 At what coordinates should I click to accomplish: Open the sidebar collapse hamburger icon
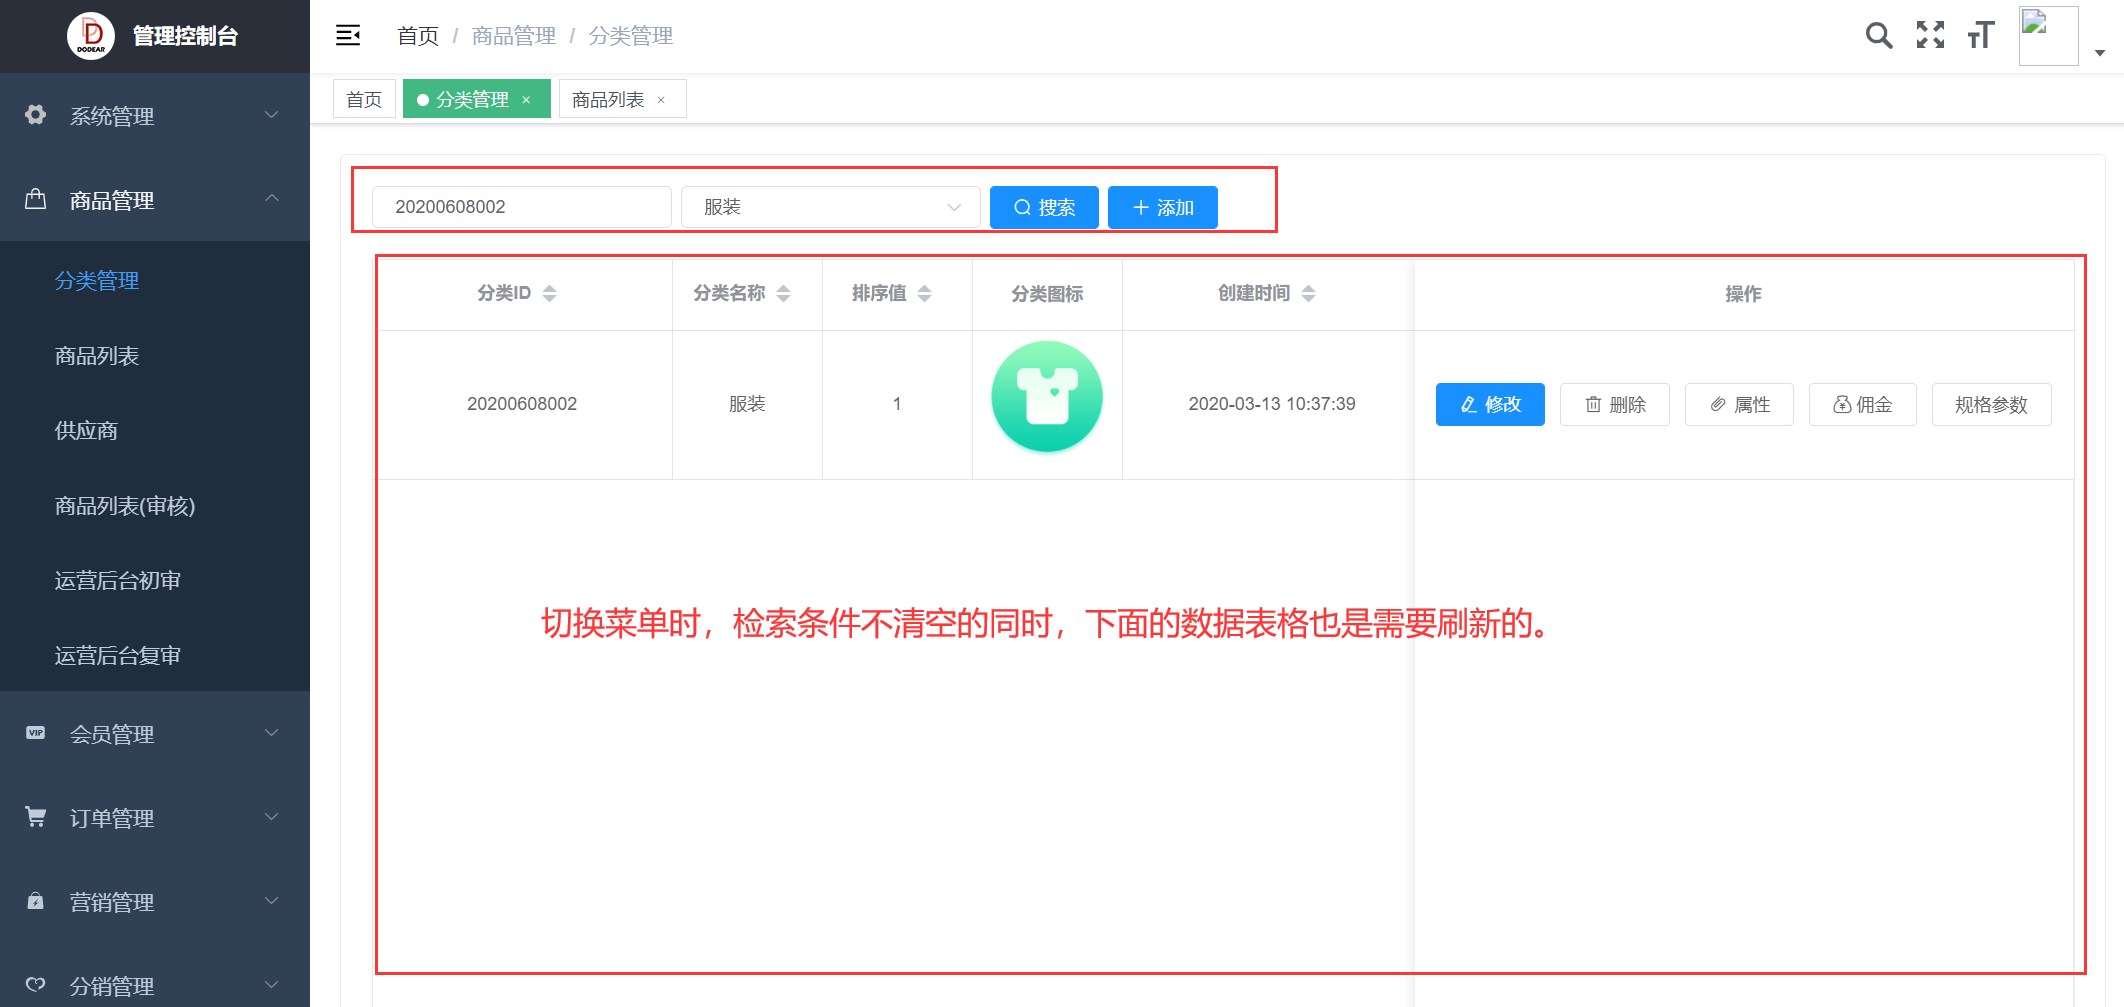coord(348,35)
